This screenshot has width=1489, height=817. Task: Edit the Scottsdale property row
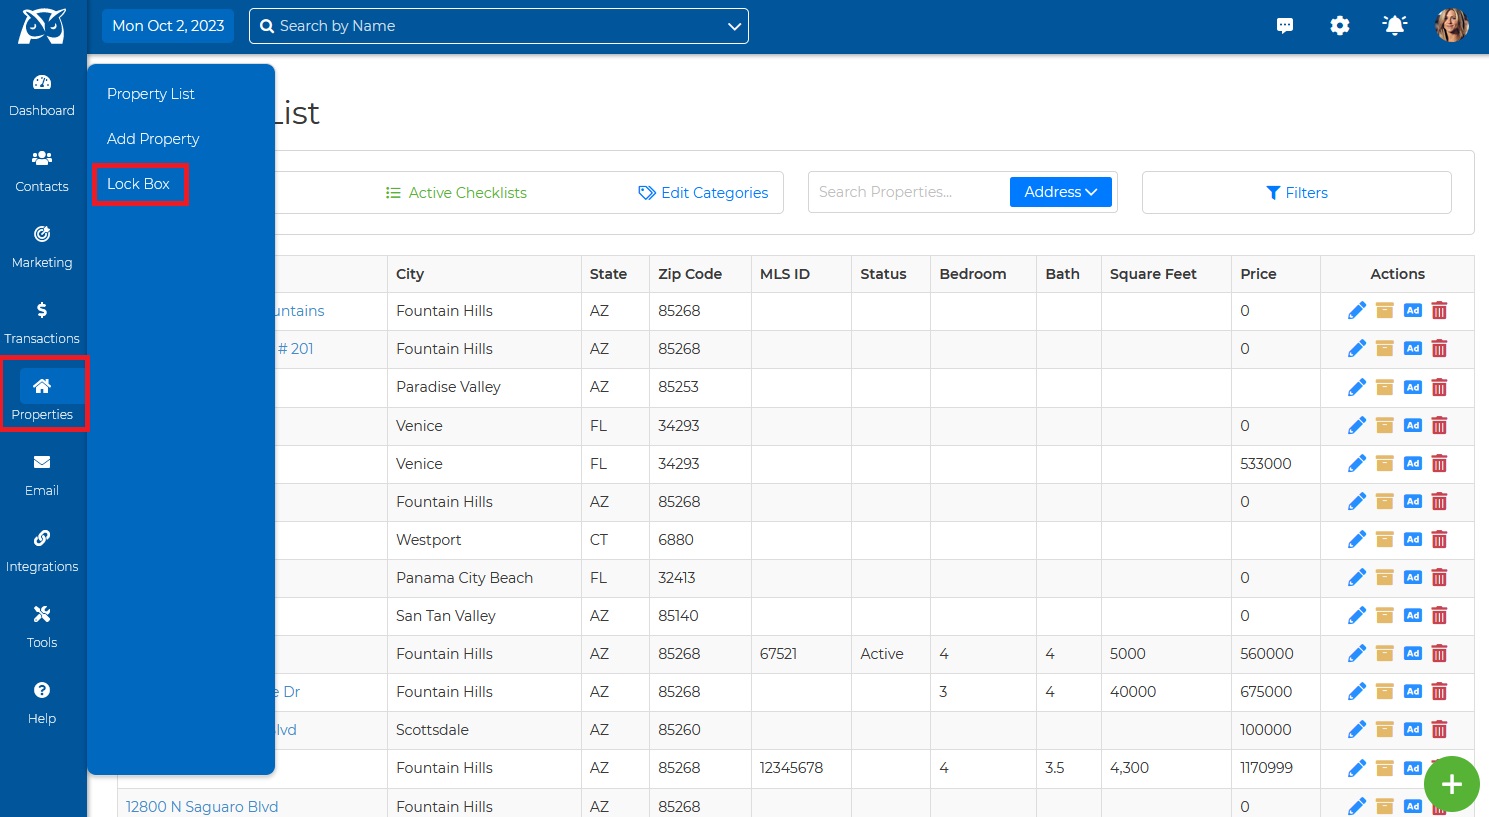(x=1357, y=730)
